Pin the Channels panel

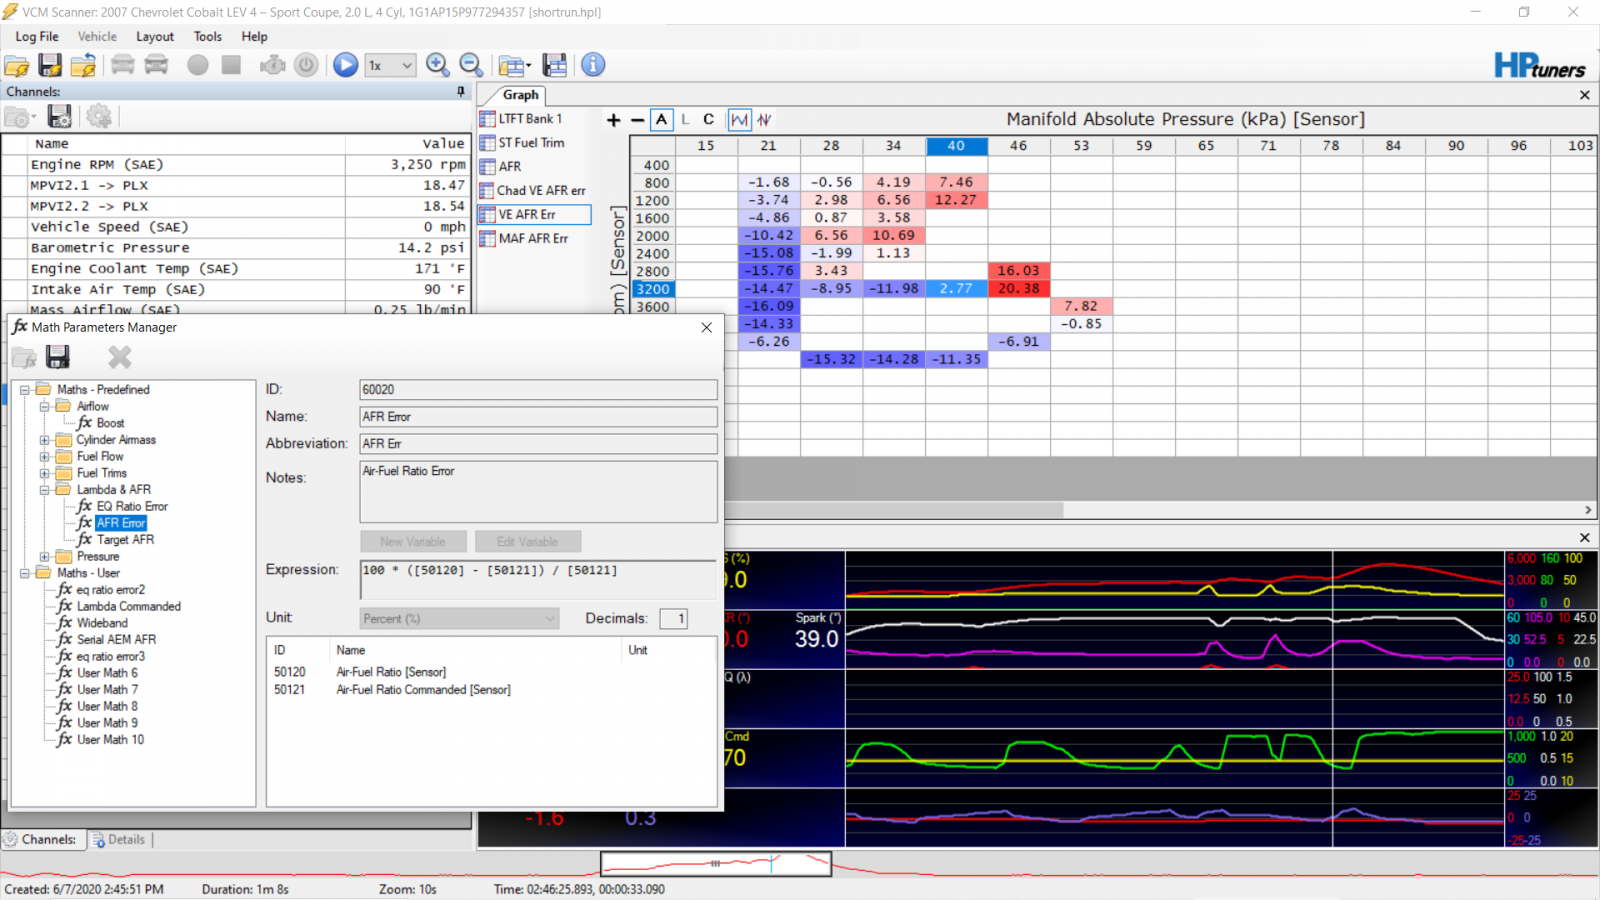(x=461, y=92)
